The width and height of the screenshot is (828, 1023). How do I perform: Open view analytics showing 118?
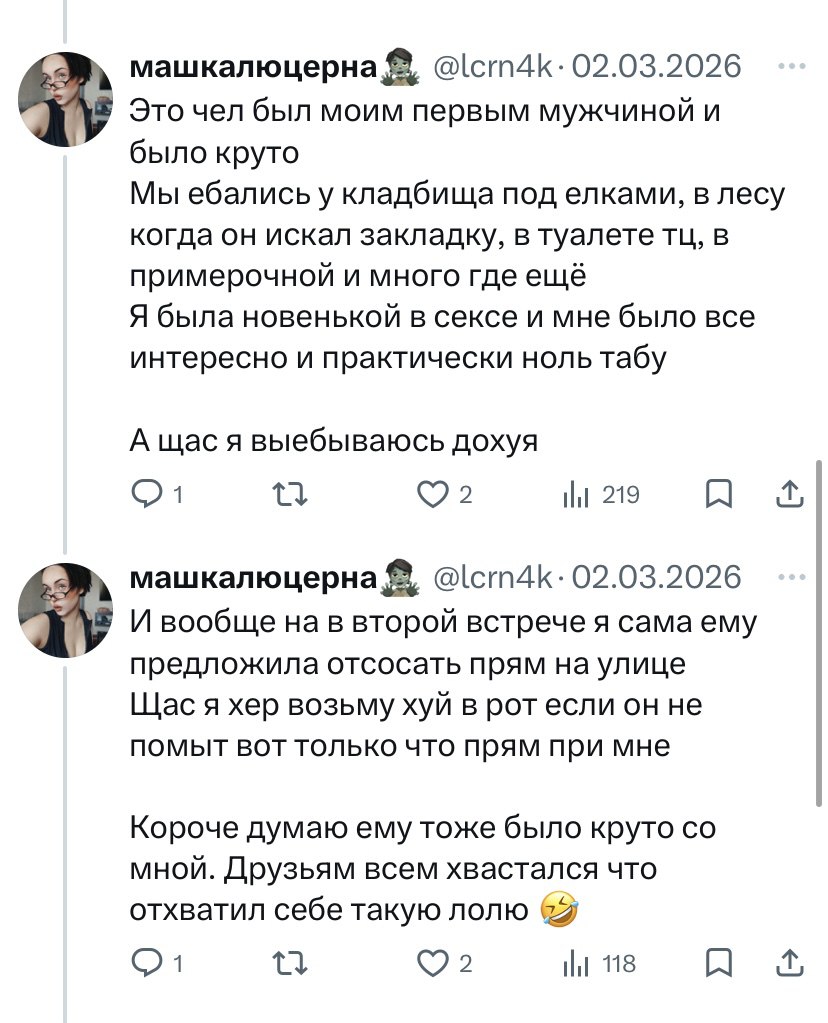[575, 964]
